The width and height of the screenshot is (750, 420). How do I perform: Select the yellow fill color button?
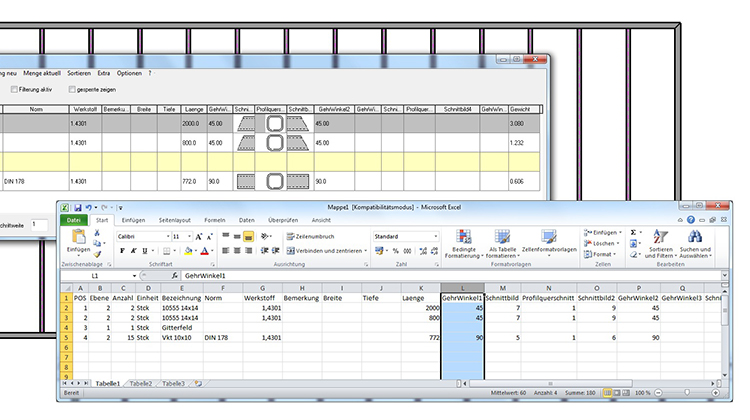click(188, 251)
